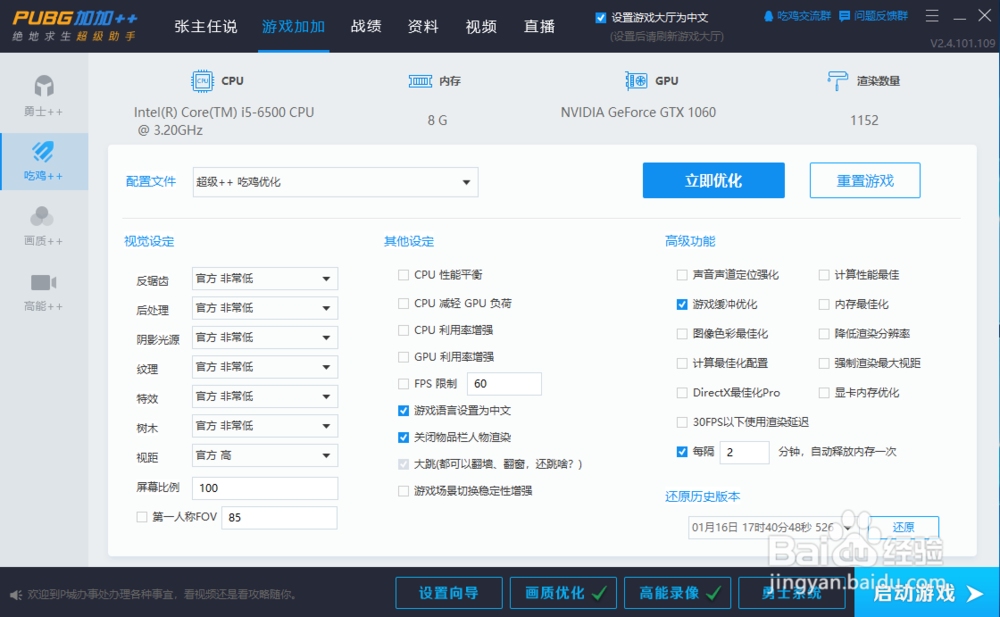
Task: Click the 立即优化 button
Action: tap(714, 181)
